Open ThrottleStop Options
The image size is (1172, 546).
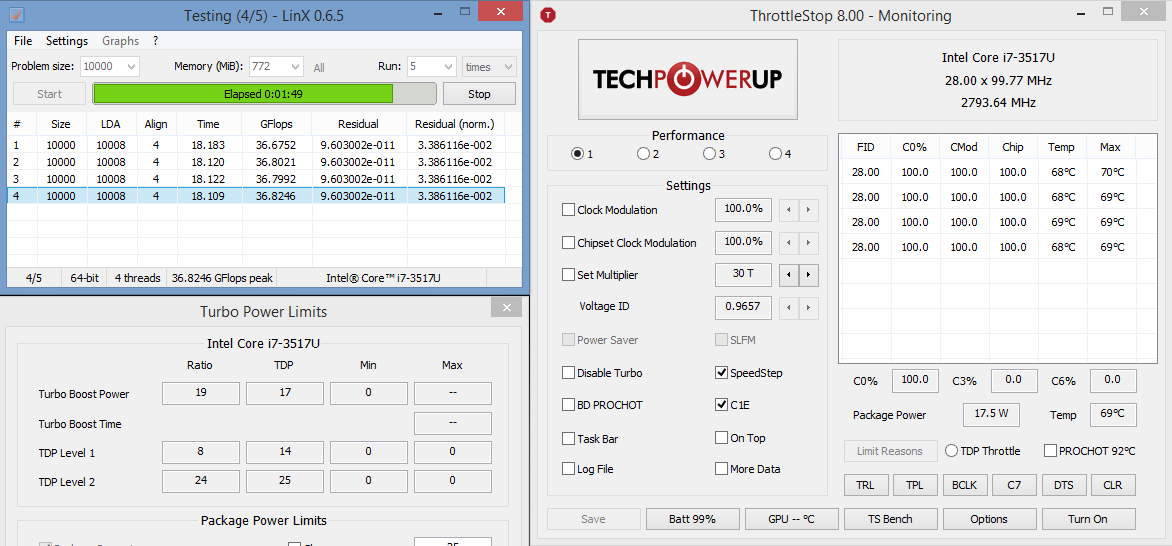[x=990, y=519]
